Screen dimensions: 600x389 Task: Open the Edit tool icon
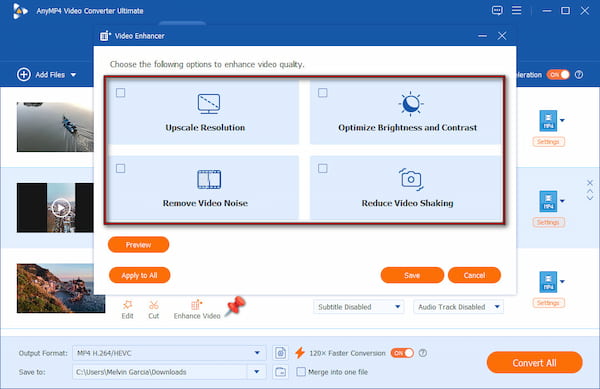tap(127, 305)
